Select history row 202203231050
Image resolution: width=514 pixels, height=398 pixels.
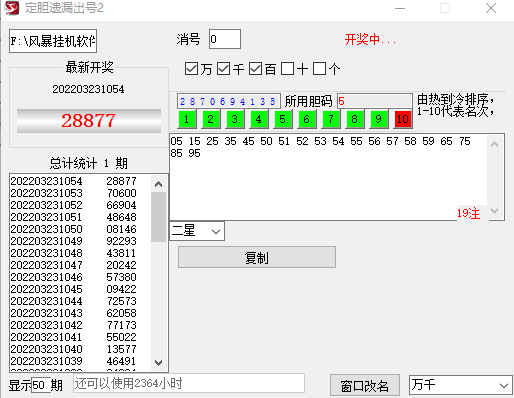(x=80, y=229)
